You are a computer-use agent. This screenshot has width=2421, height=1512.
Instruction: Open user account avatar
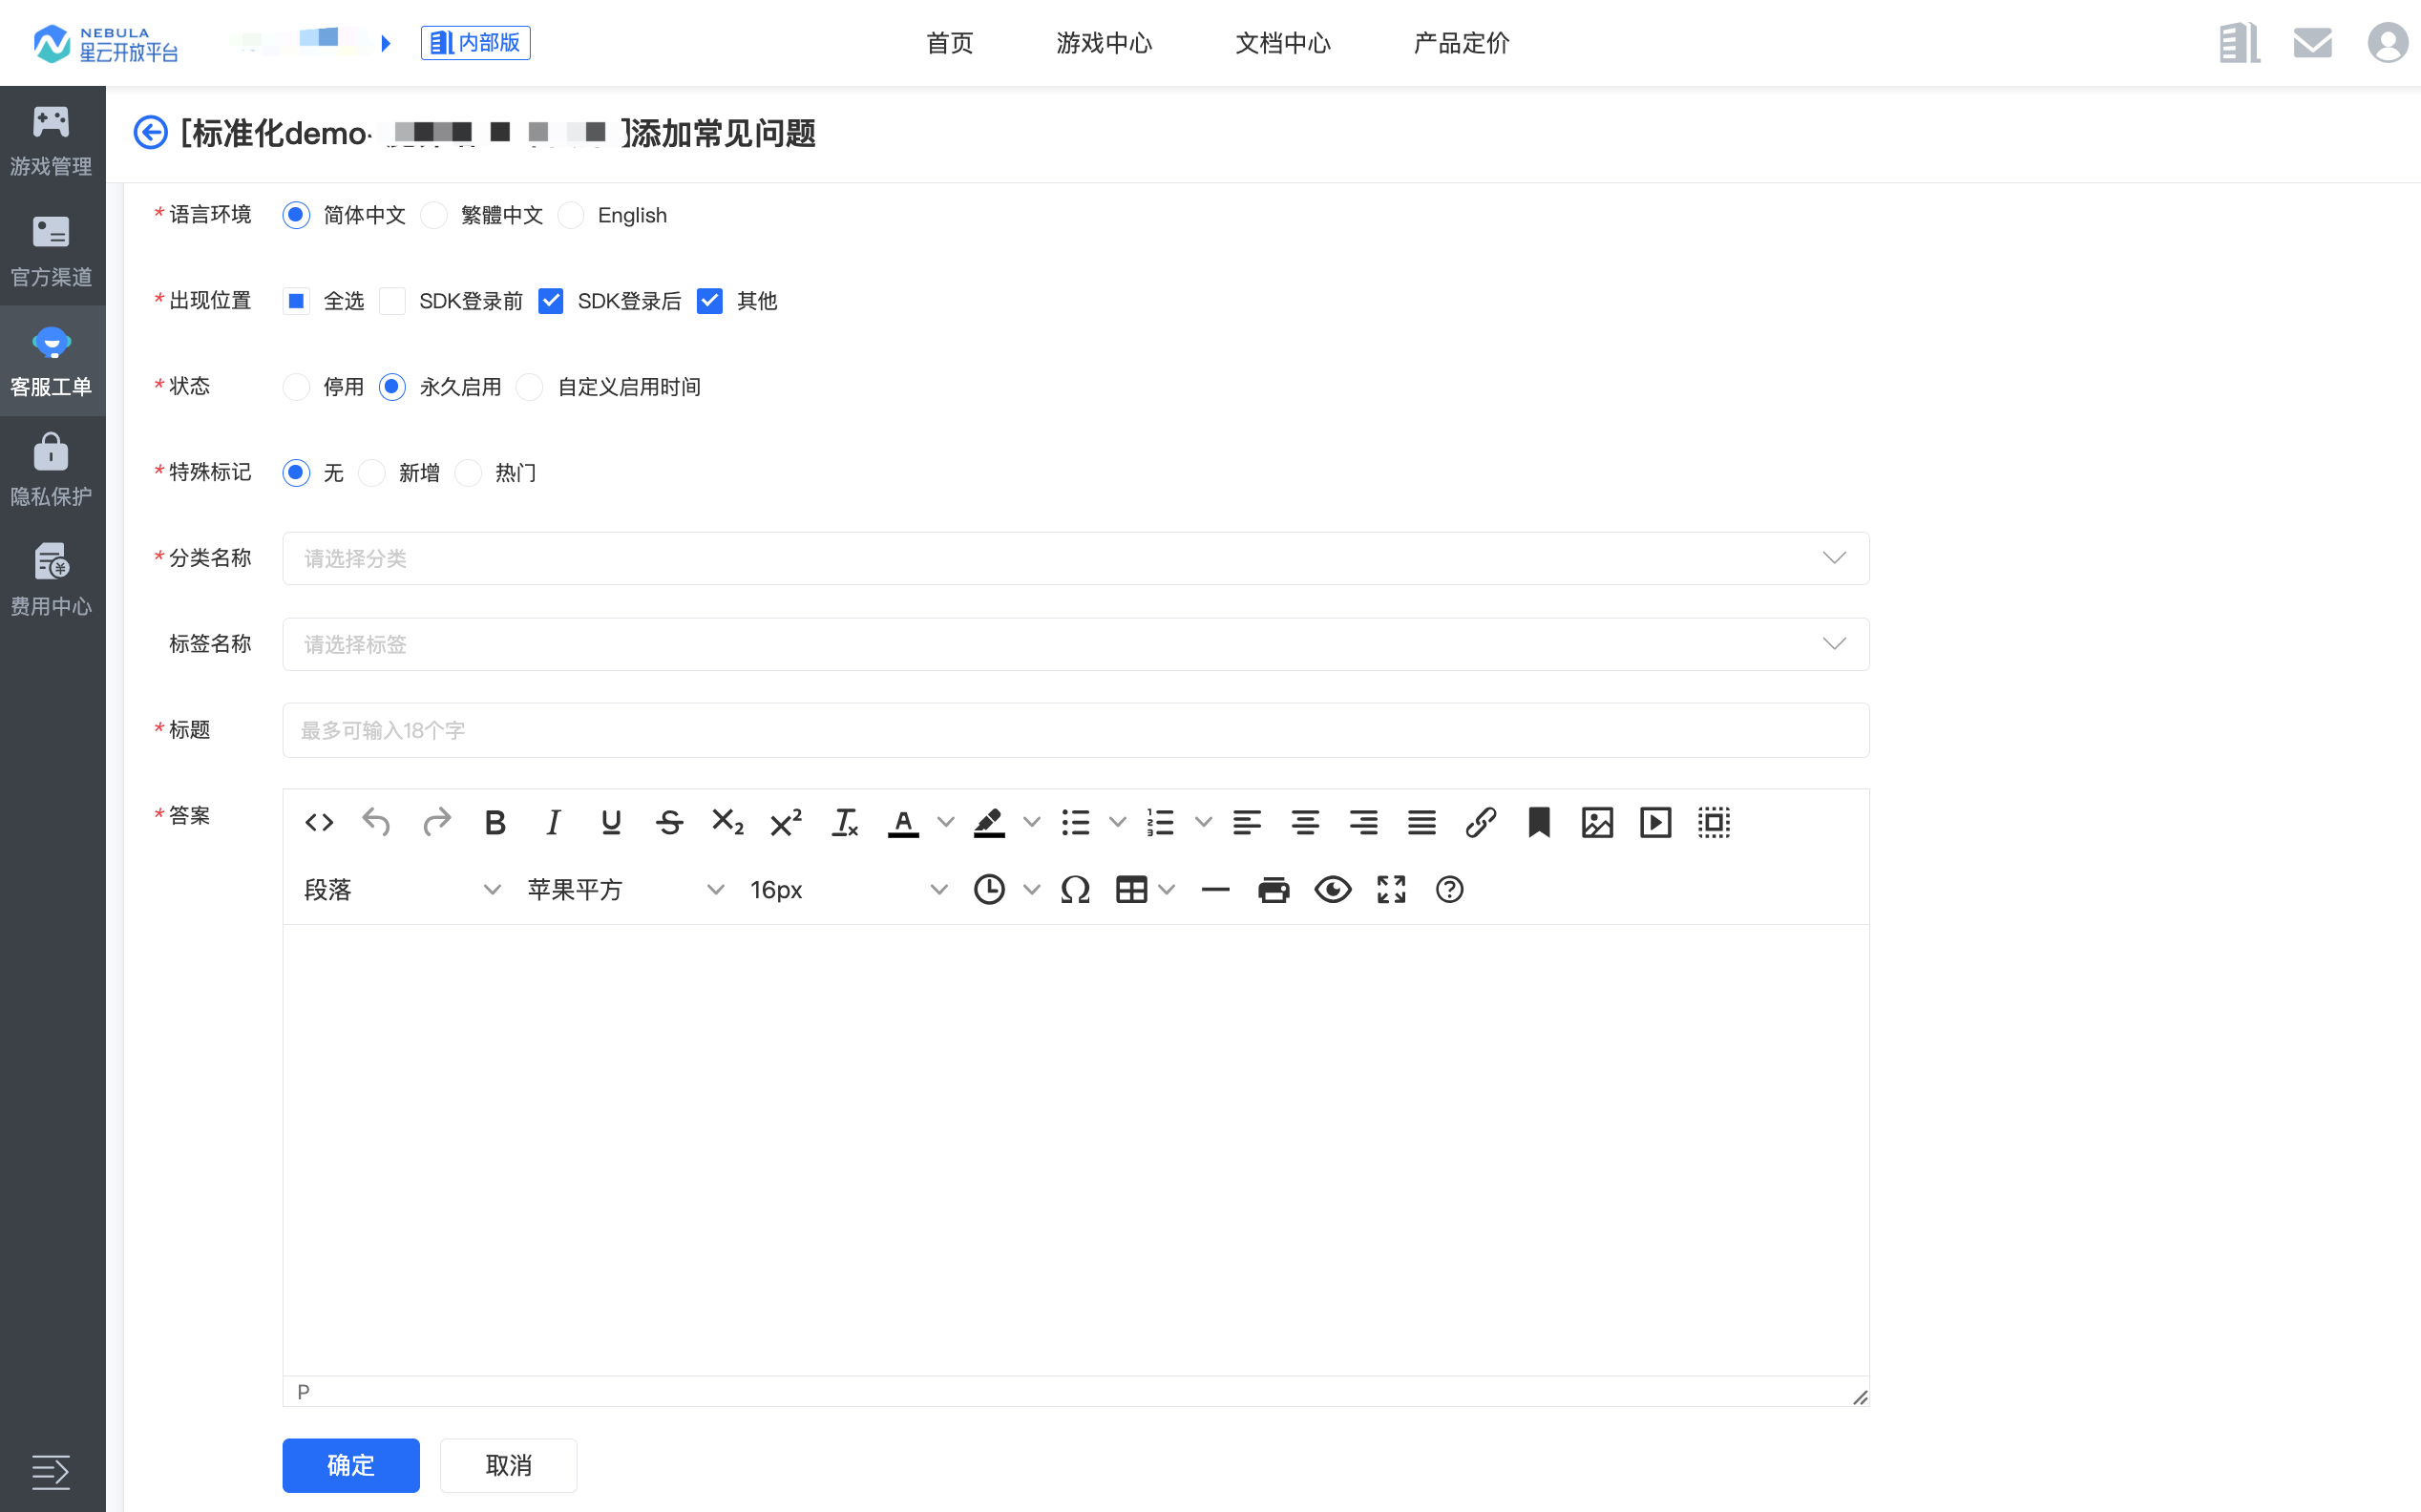pyautogui.click(x=2388, y=43)
